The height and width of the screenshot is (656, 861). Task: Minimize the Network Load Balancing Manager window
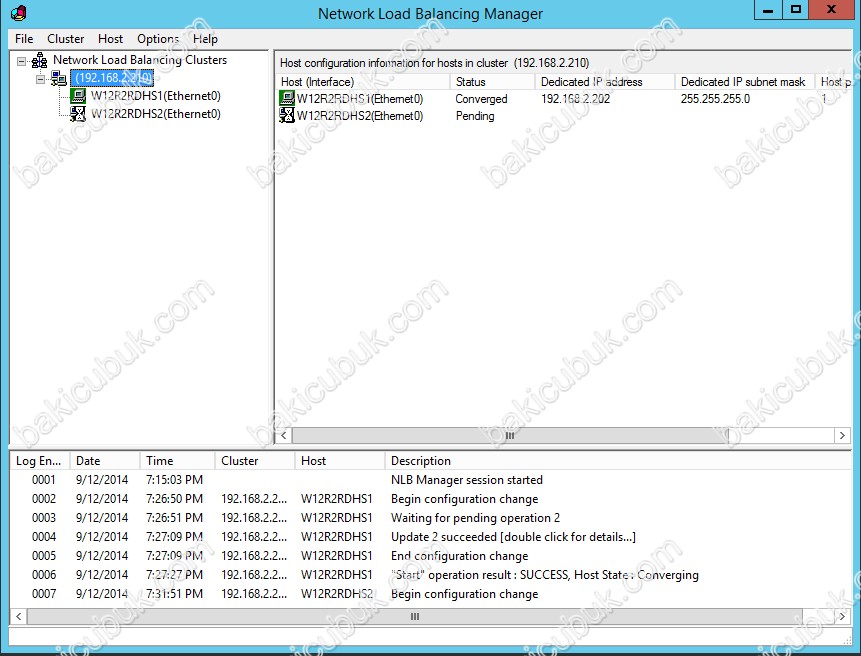pos(768,10)
